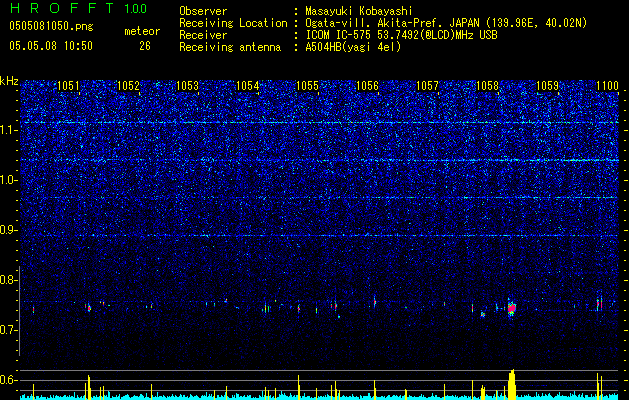Click the Receiving Location label
The image size is (629, 400).
coord(233,23)
